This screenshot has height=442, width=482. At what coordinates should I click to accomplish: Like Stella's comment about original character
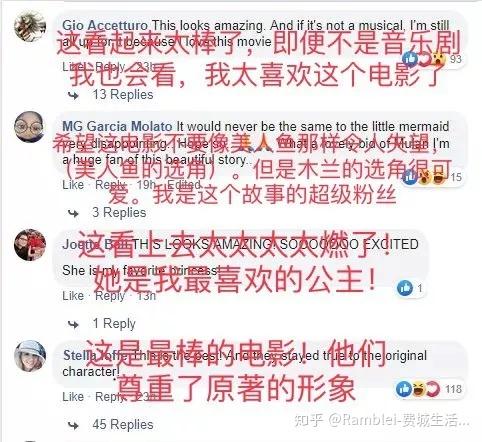[73, 397]
